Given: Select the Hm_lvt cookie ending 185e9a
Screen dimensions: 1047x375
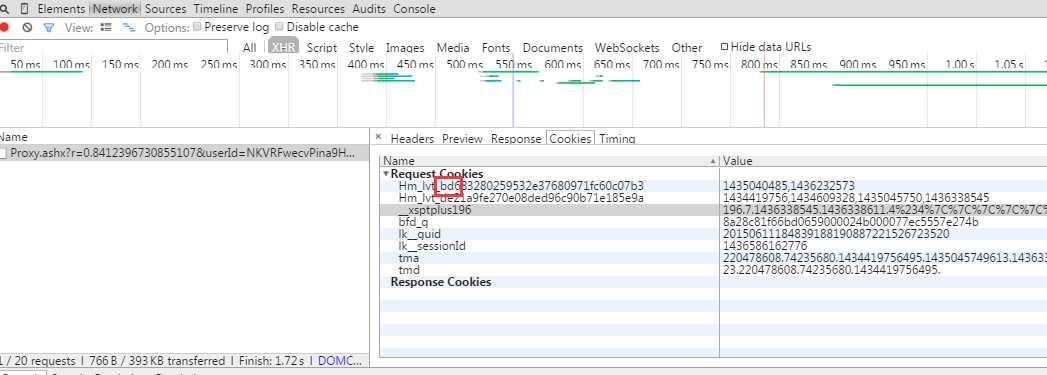Looking at the screenshot, I should pyautogui.click(x=713, y=198).
